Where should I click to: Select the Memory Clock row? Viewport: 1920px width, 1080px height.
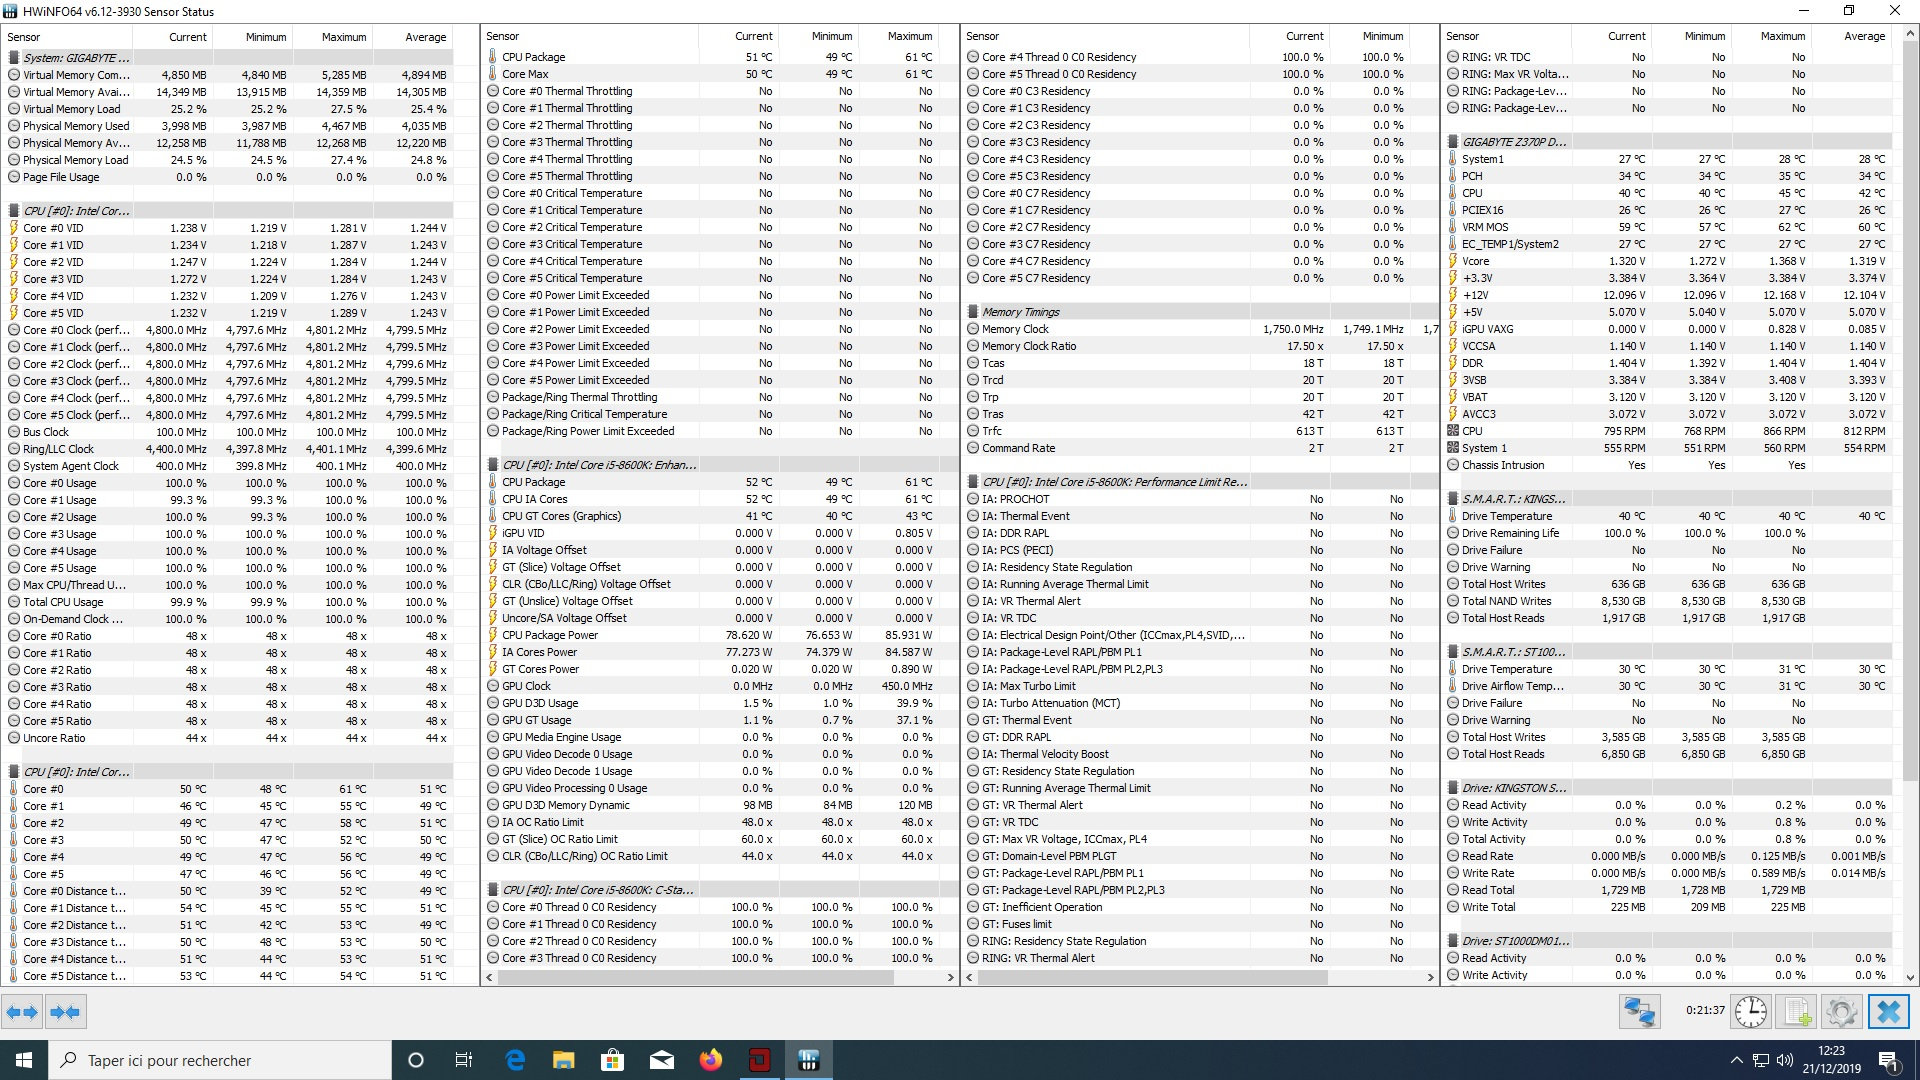click(x=1015, y=329)
